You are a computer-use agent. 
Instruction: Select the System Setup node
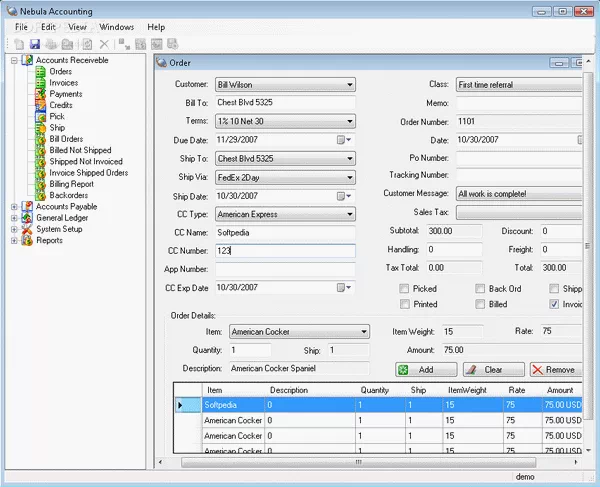pyautogui.click(x=59, y=229)
